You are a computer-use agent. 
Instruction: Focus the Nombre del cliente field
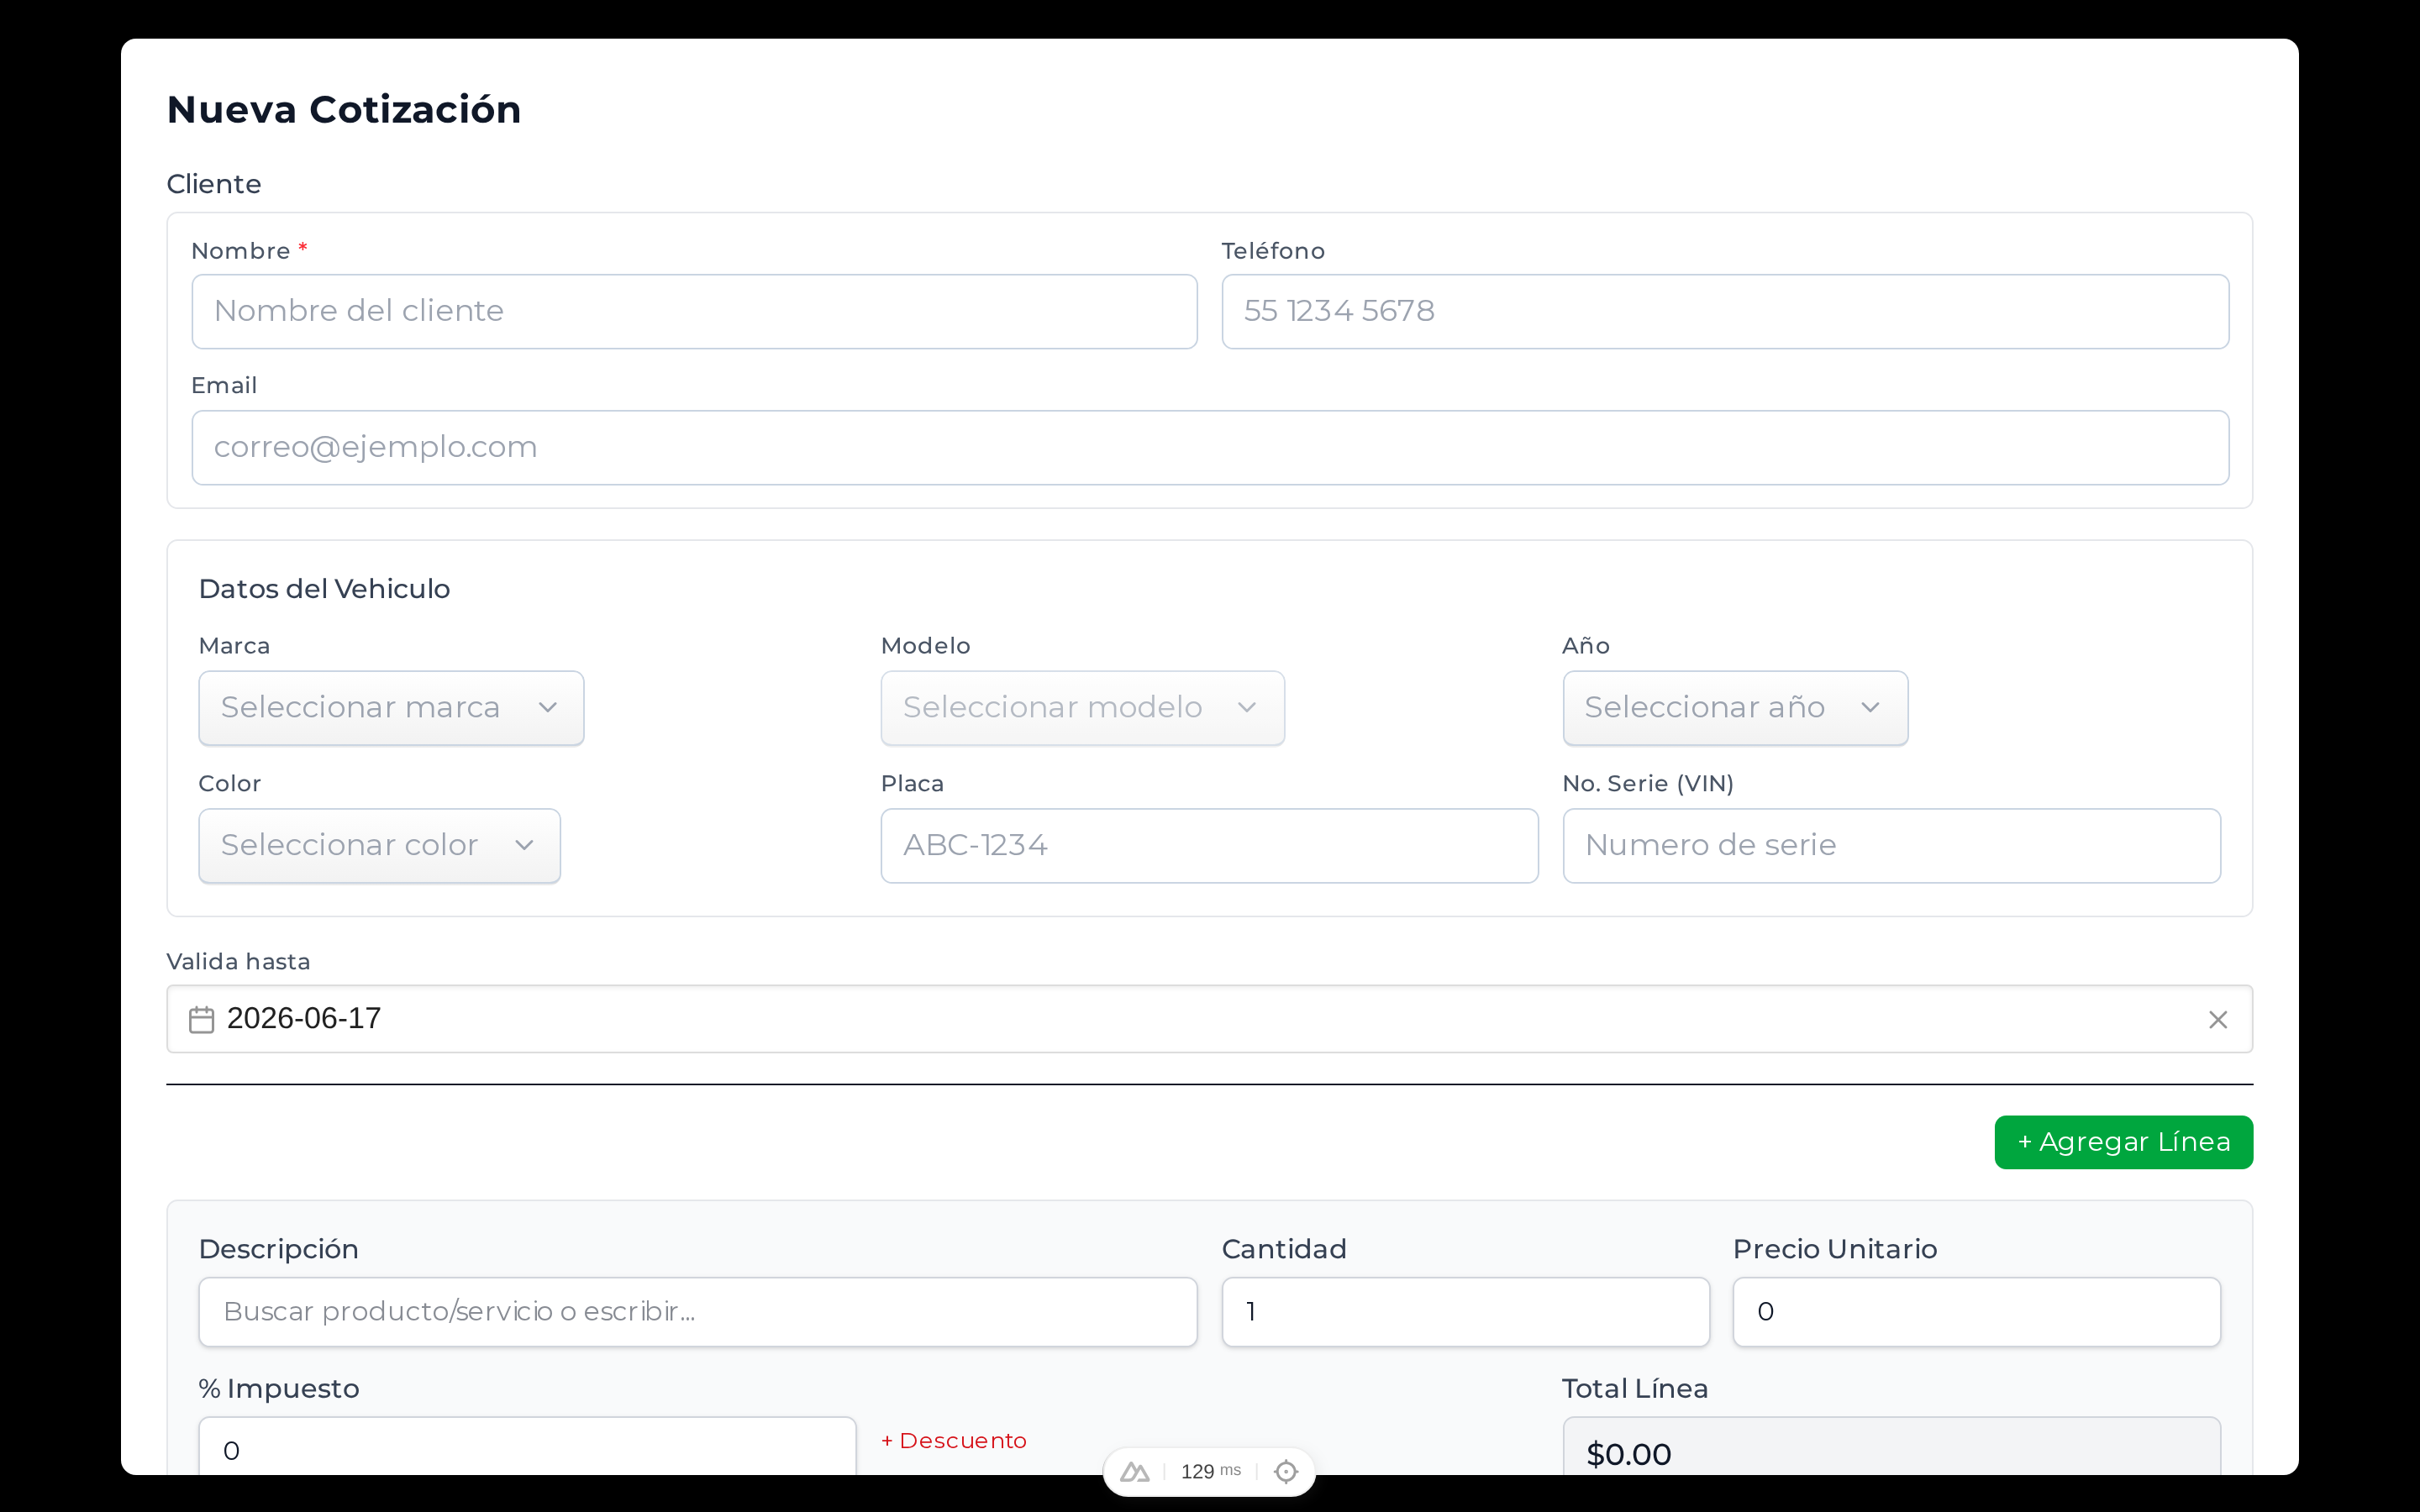click(x=694, y=311)
